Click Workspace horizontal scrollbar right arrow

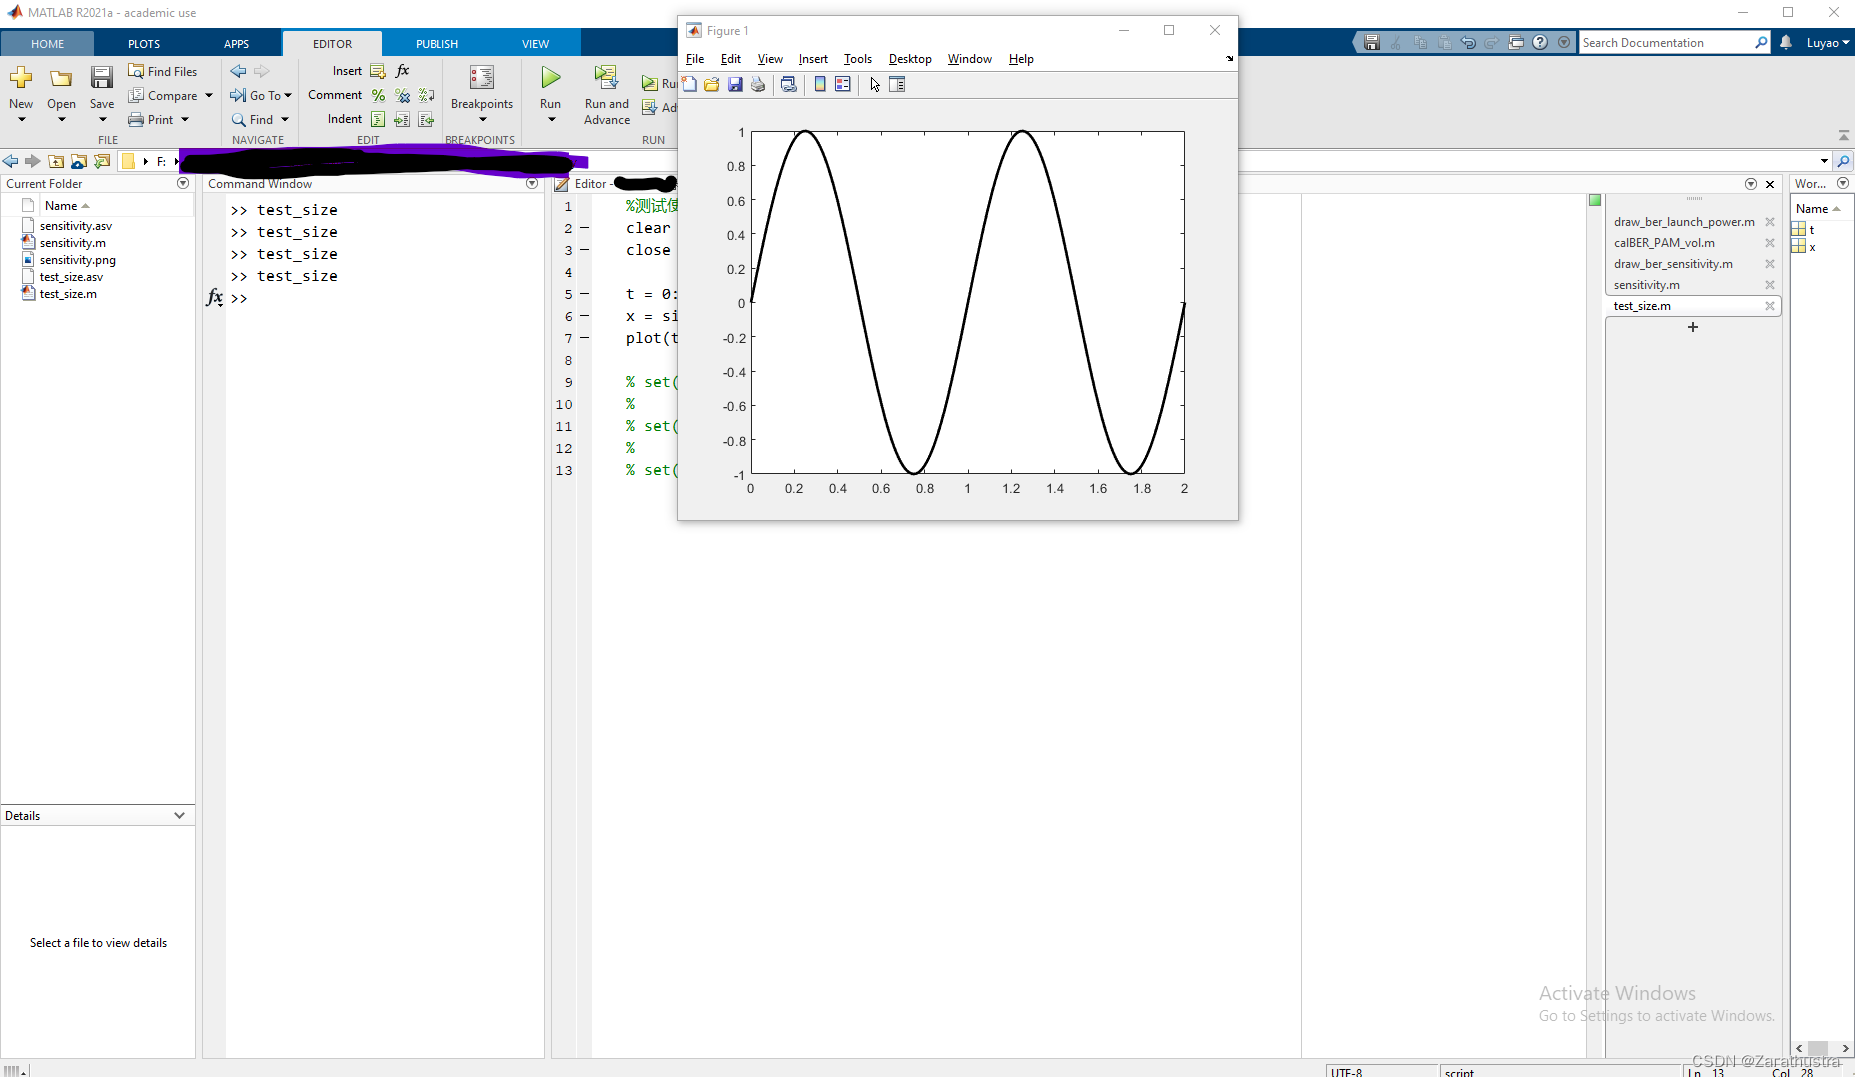(1845, 1048)
